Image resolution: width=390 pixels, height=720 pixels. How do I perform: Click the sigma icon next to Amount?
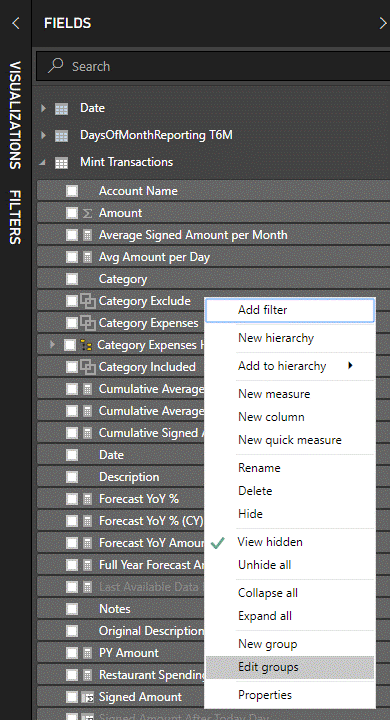(87, 213)
